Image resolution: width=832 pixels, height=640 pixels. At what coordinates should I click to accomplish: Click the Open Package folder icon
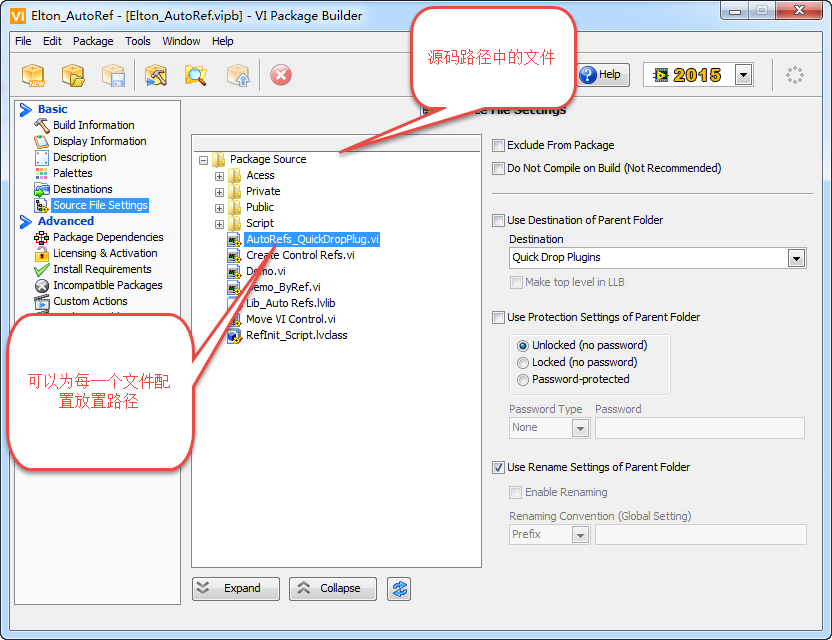click(73, 75)
